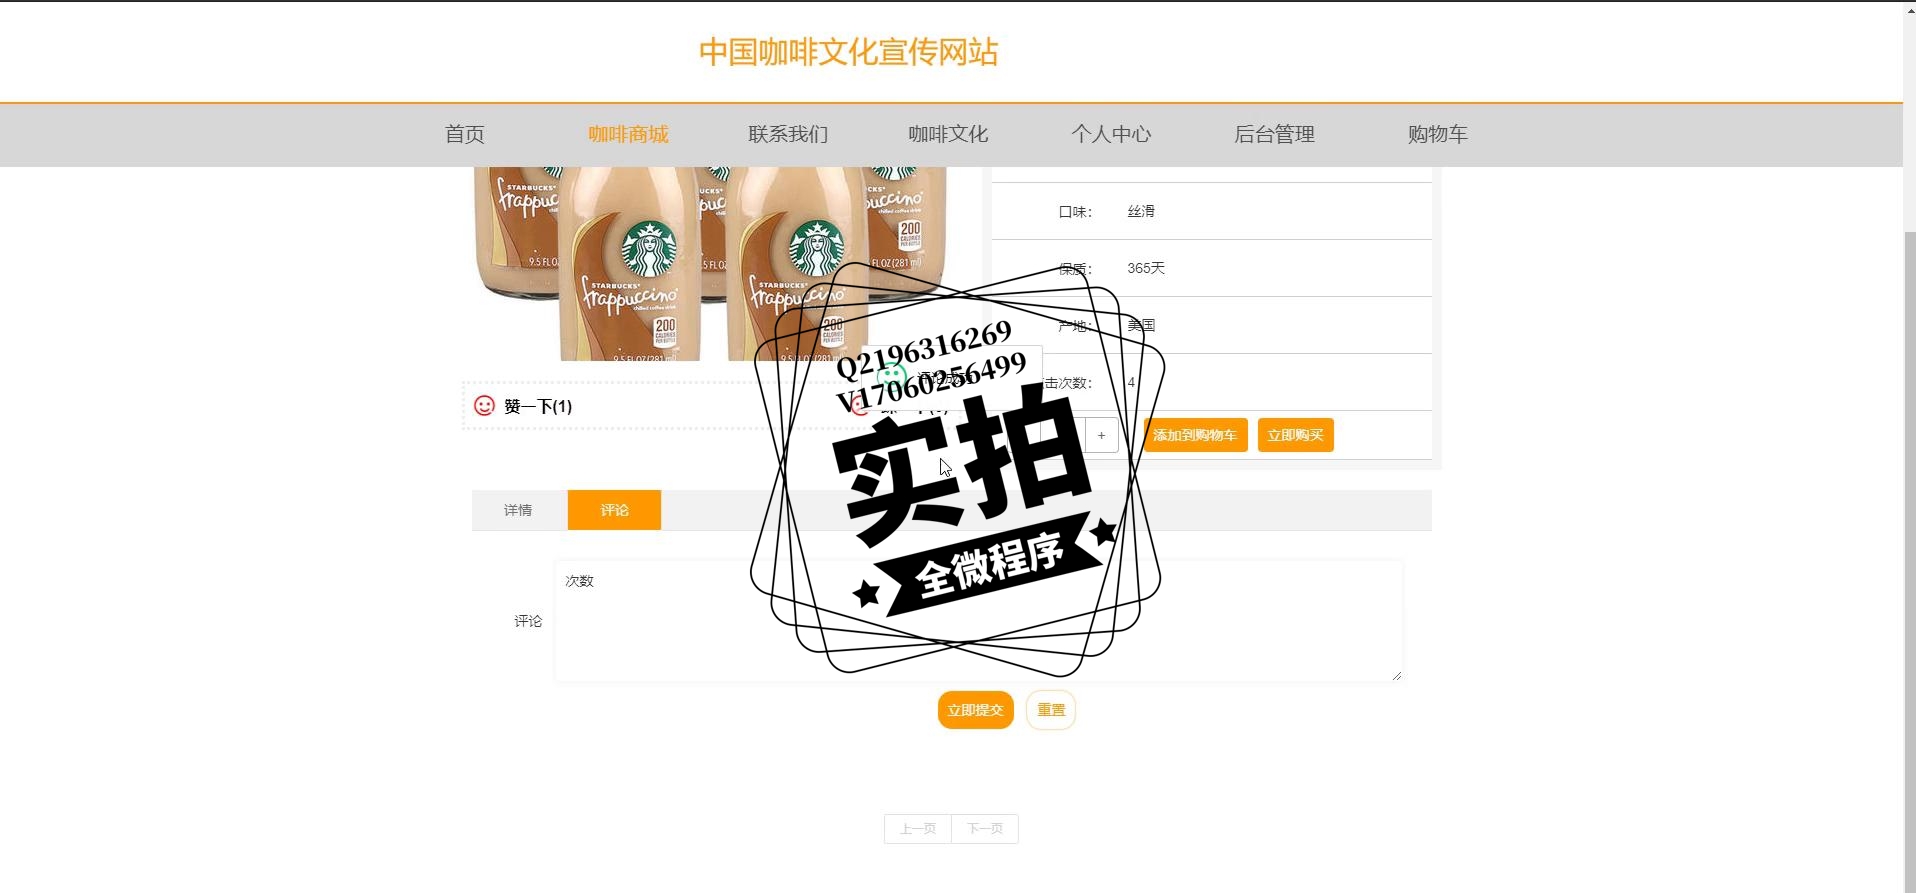The height and width of the screenshot is (893, 1916).
Task: Click the 365天 shelf life value
Action: [1146, 268]
